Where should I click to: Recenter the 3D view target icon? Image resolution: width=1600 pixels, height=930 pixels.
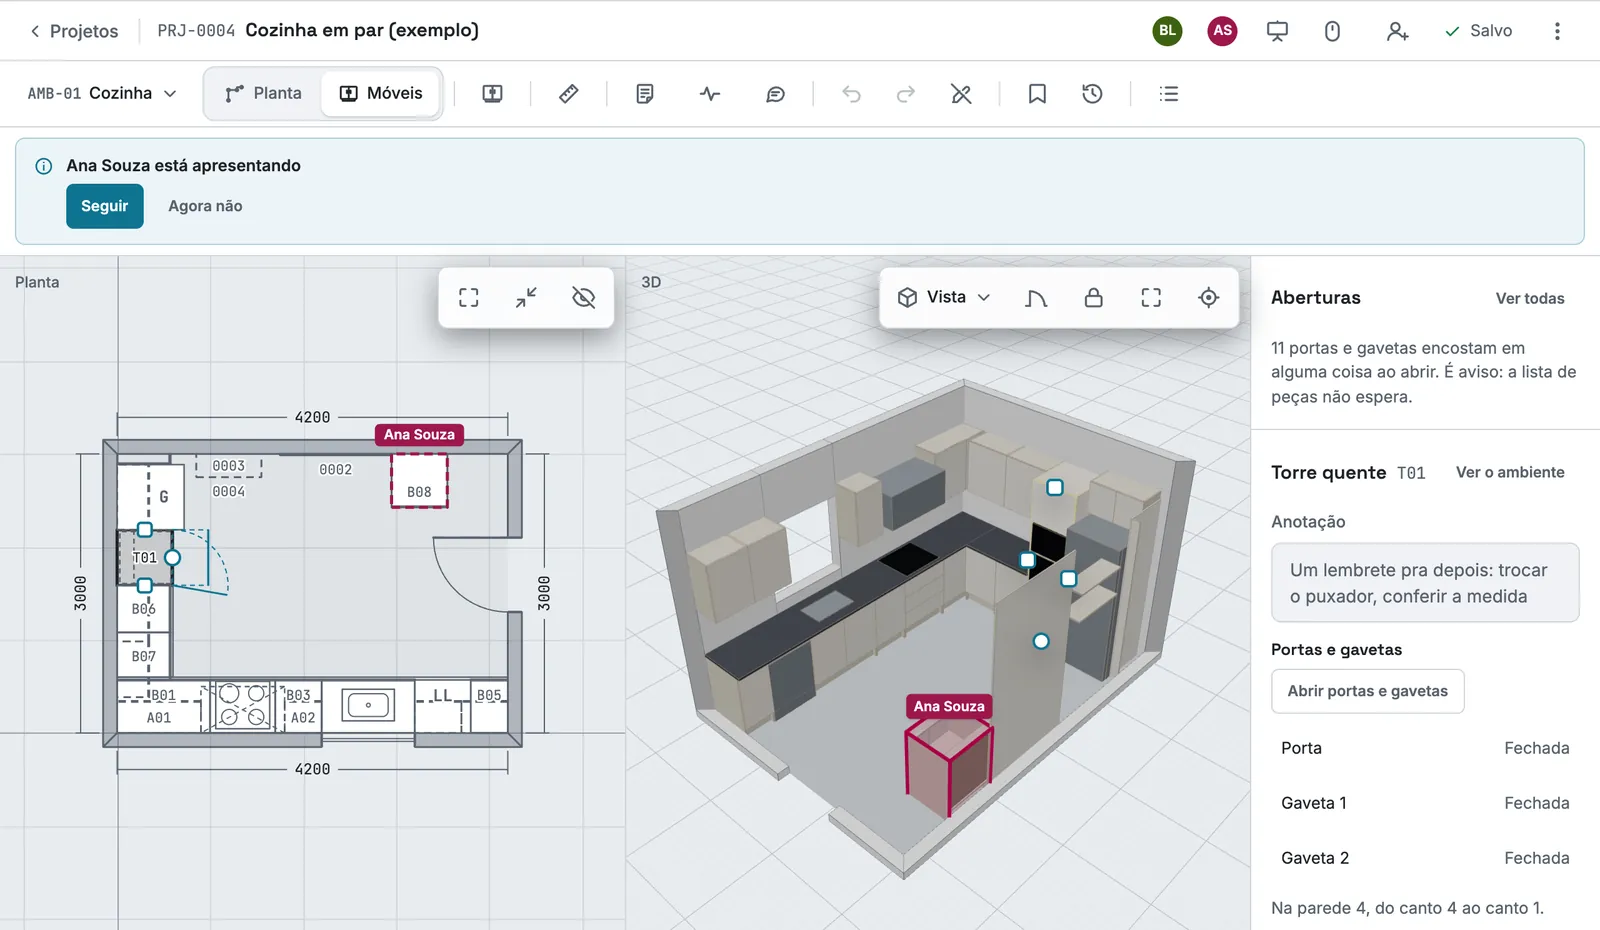pyautogui.click(x=1208, y=297)
